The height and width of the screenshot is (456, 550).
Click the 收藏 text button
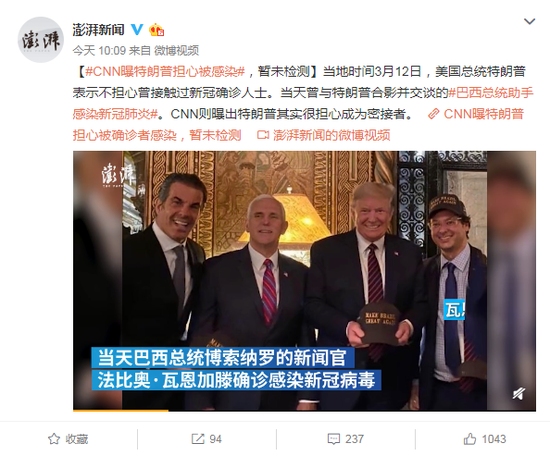click(x=77, y=439)
